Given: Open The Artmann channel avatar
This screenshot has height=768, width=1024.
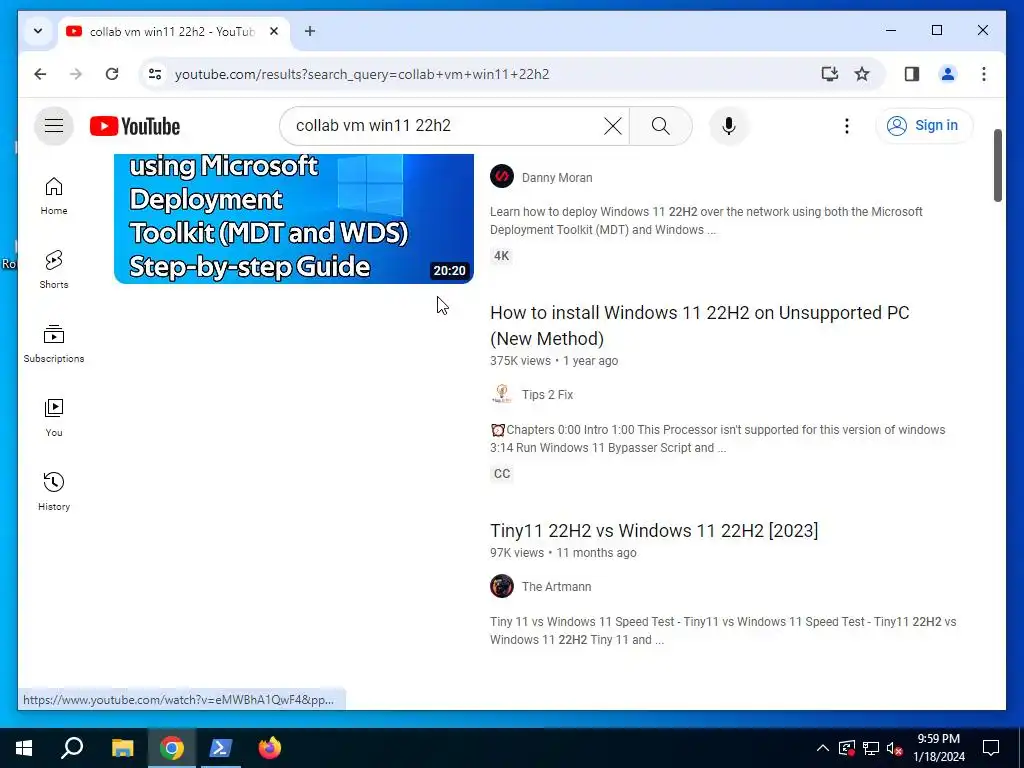Looking at the screenshot, I should (x=502, y=586).
